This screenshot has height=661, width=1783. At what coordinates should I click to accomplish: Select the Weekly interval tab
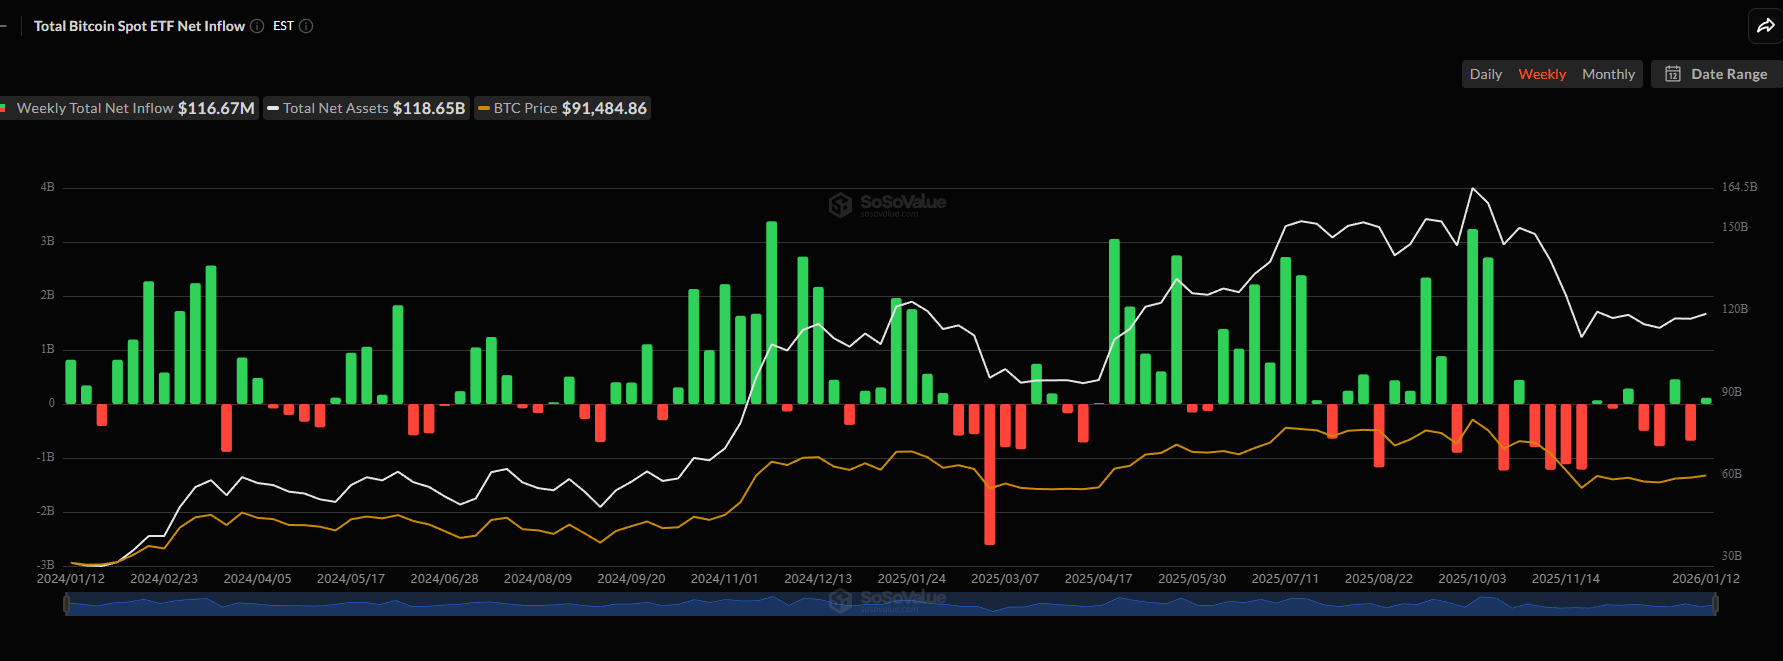tap(1541, 74)
